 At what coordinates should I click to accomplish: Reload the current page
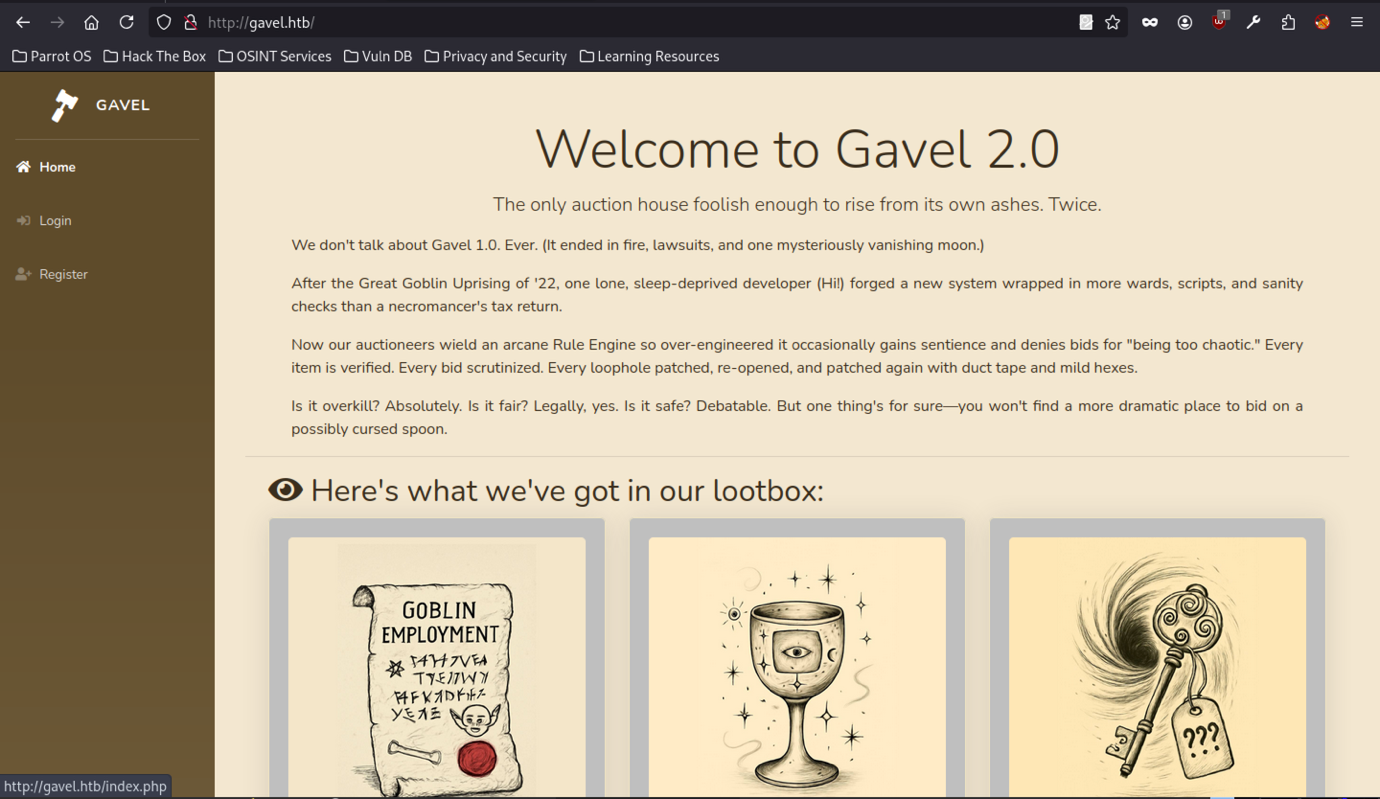[x=126, y=22]
